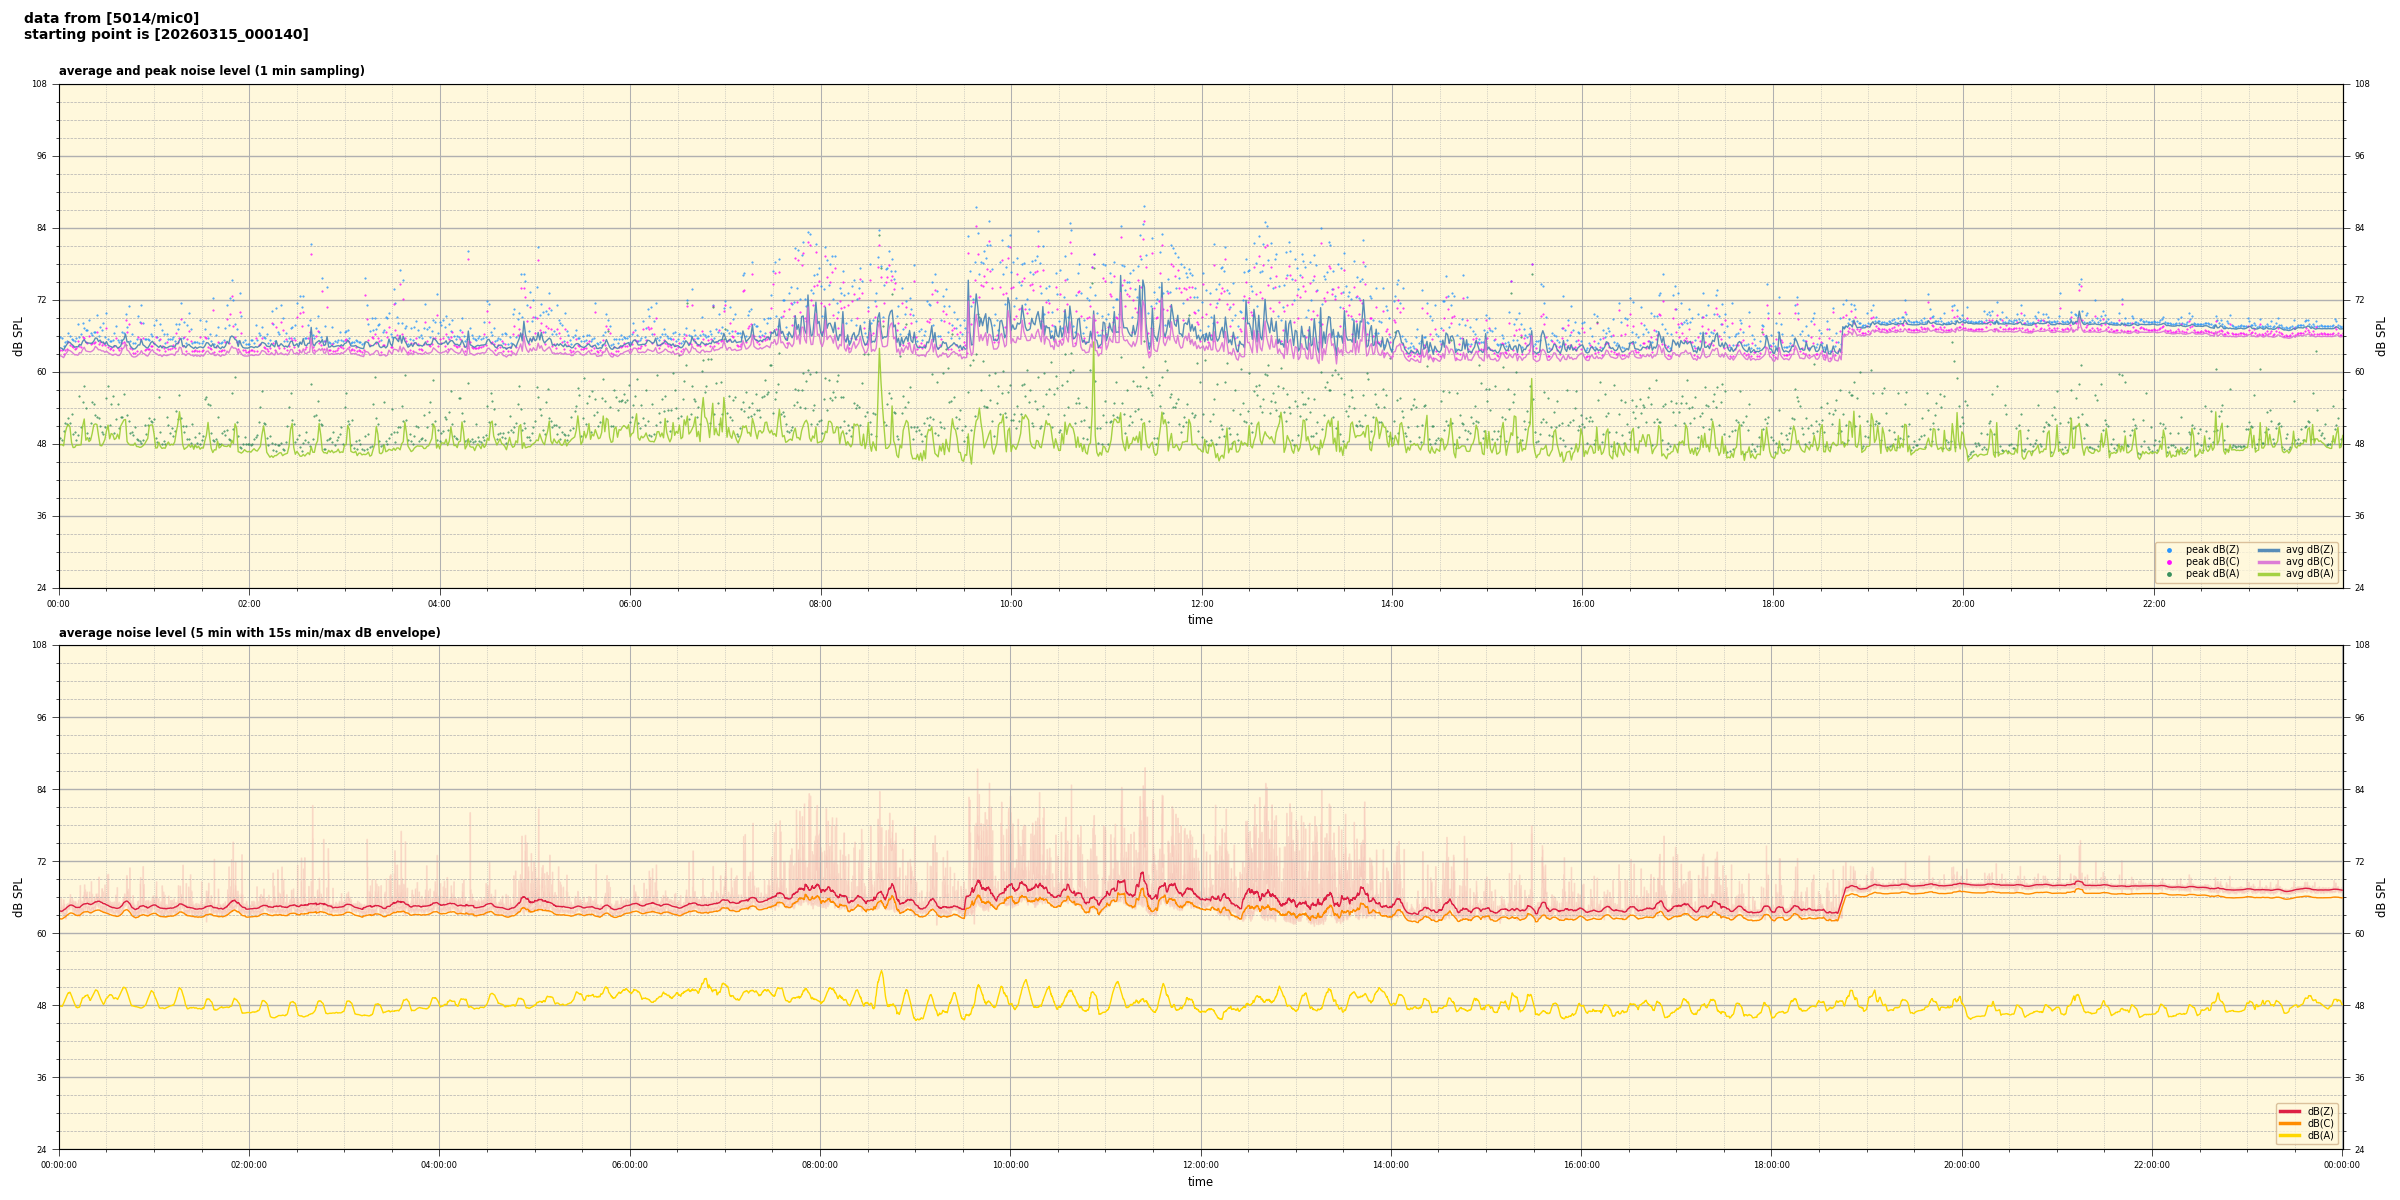This screenshot has width=2400, height=1200.
Task: Click the 18:00:00 tick label on bottom chart
Action: click(x=1771, y=1165)
